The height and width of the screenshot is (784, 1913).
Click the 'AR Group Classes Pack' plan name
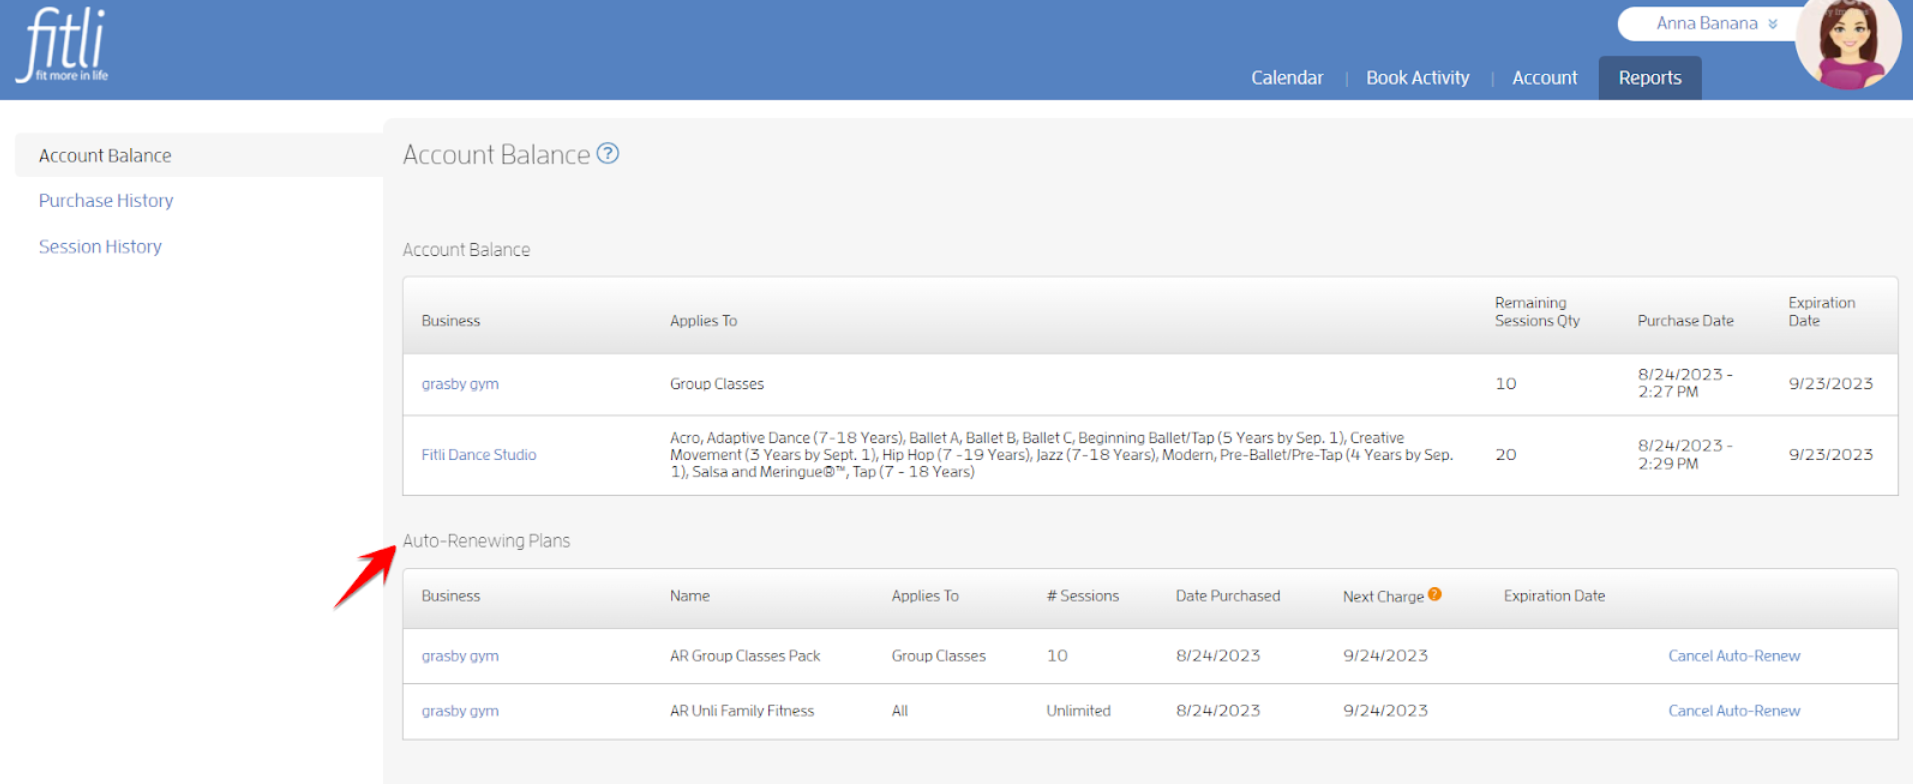745,656
